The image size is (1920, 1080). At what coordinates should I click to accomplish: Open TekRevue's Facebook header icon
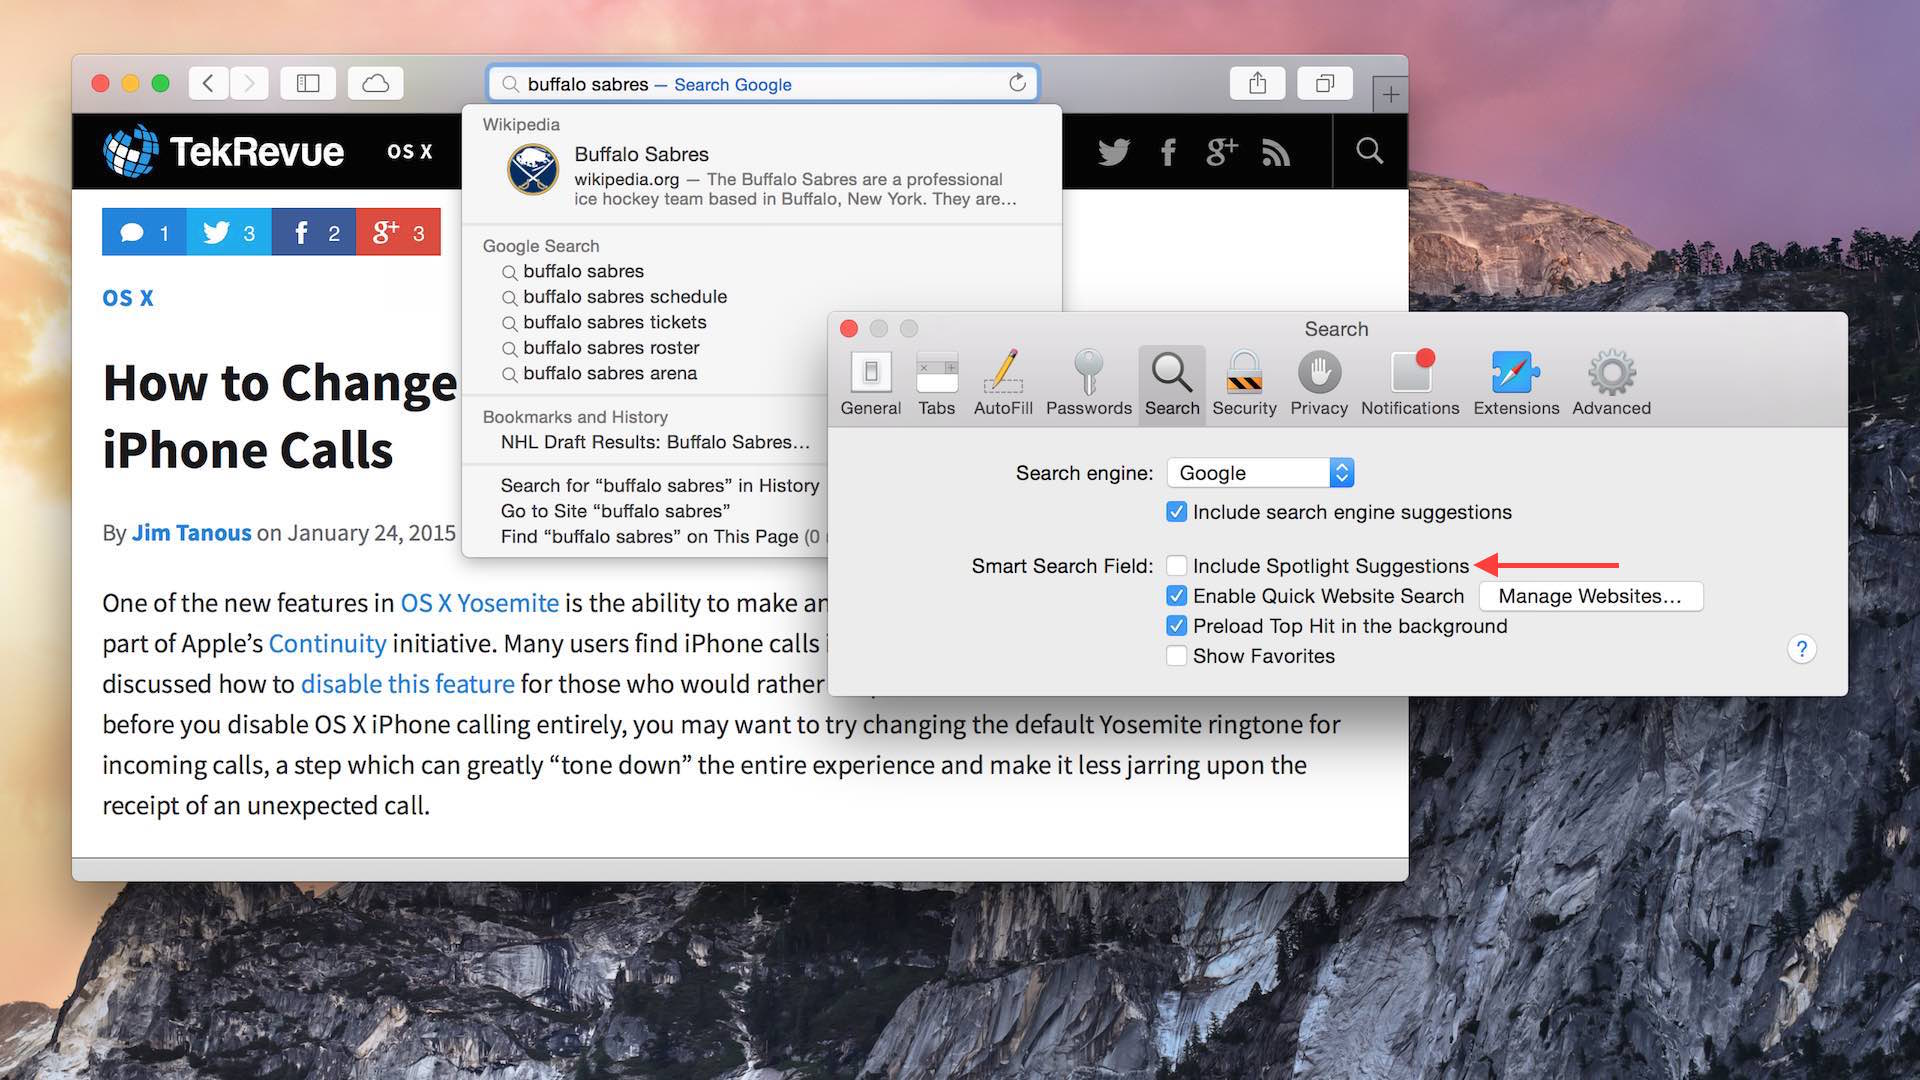point(1167,152)
